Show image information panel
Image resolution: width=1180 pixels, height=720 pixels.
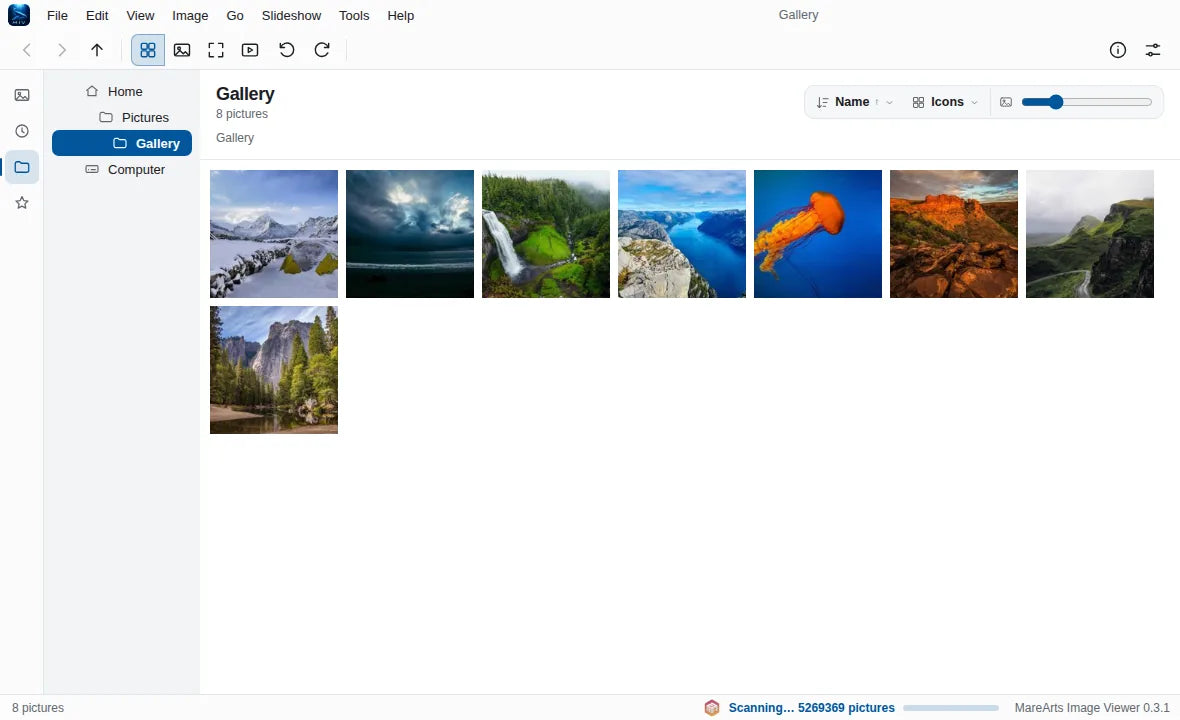(x=1118, y=50)
